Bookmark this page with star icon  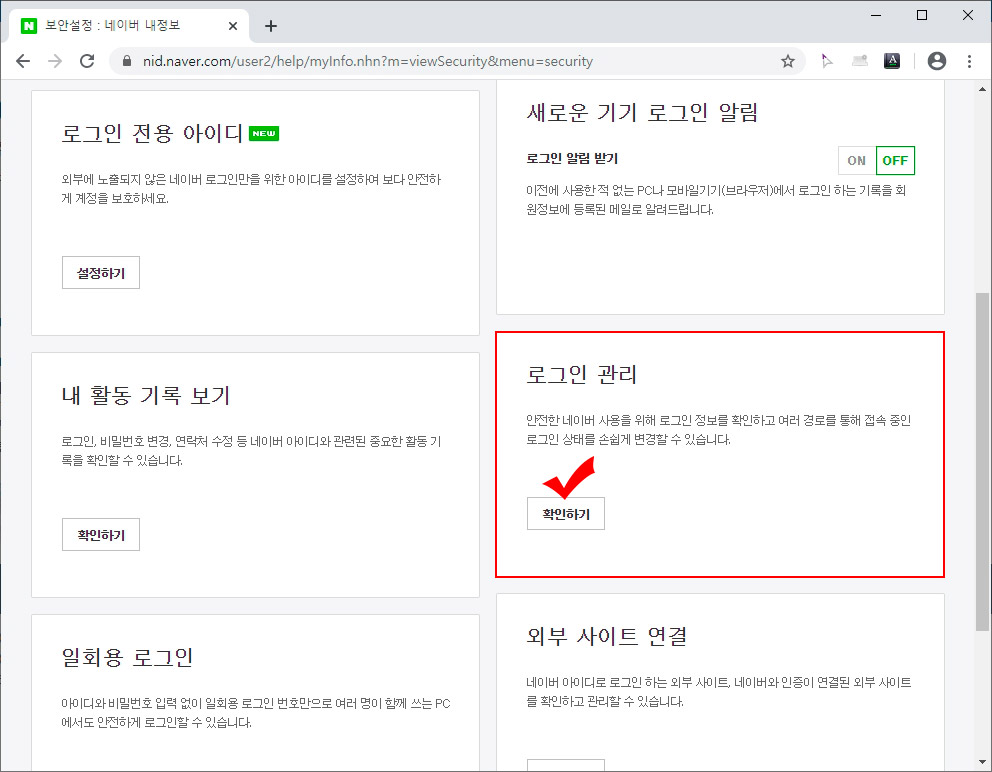tap(788, 61)
